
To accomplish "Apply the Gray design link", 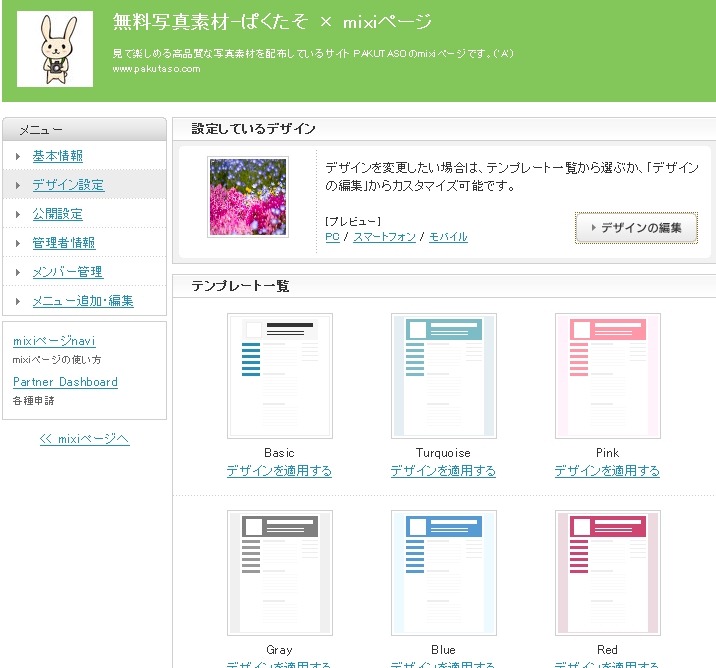I will [x=279, y=664].
